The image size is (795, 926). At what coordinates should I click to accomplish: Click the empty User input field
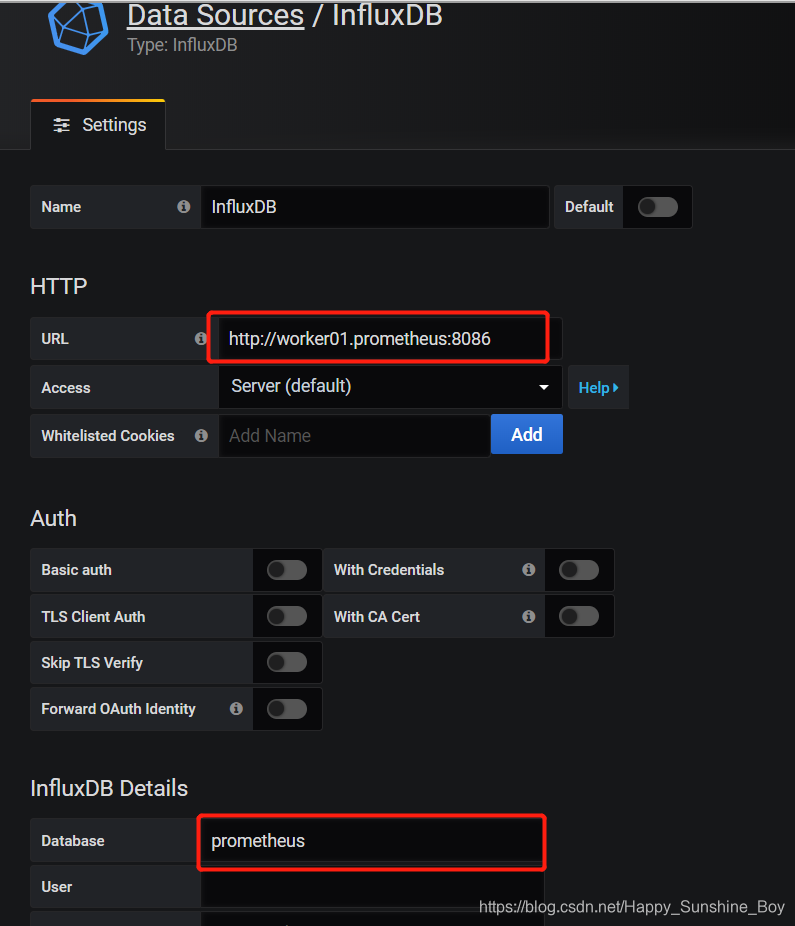pyautogui.click(x=372, y=887)
